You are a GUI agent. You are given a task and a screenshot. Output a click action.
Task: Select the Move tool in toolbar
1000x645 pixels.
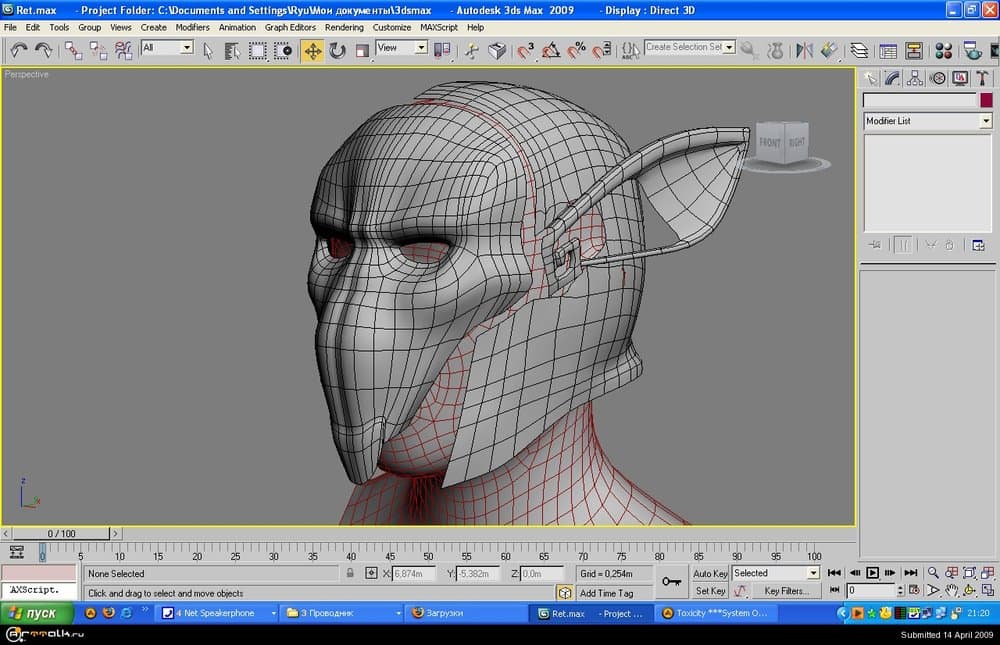pyautogui.click(x=313, y=49)
